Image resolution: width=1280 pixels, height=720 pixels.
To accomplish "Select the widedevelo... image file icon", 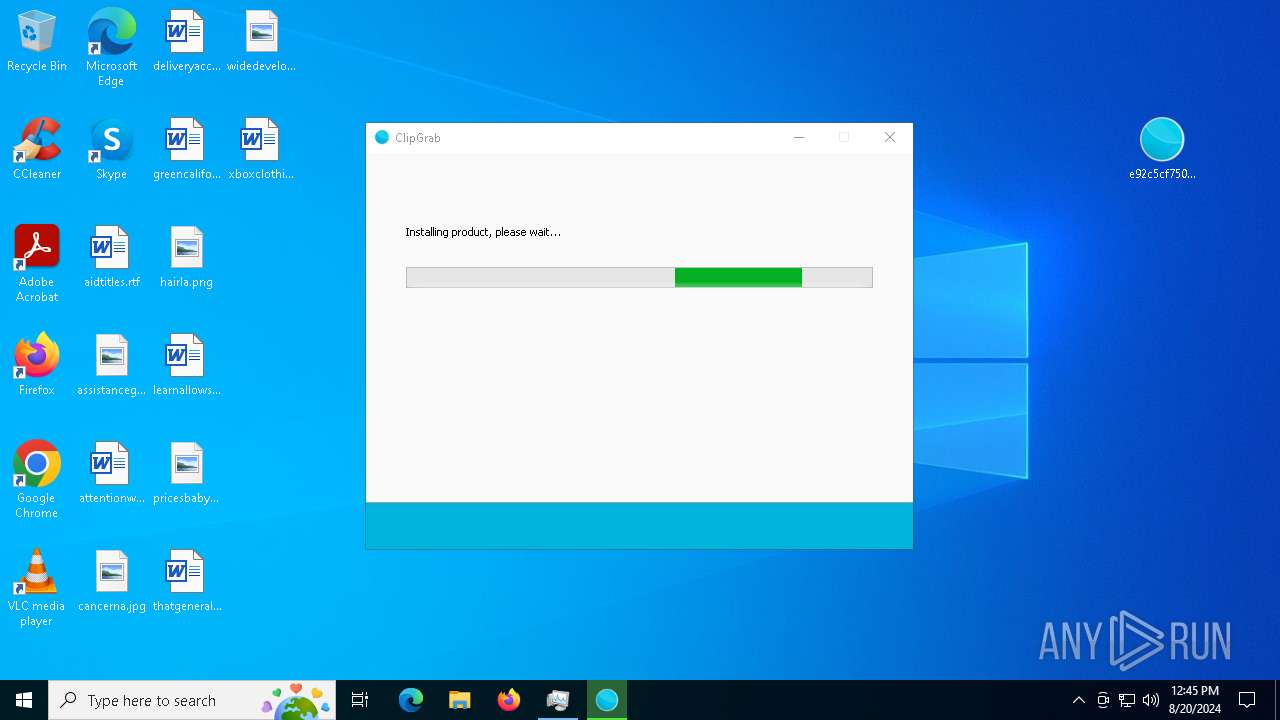I will click(261, 42).
